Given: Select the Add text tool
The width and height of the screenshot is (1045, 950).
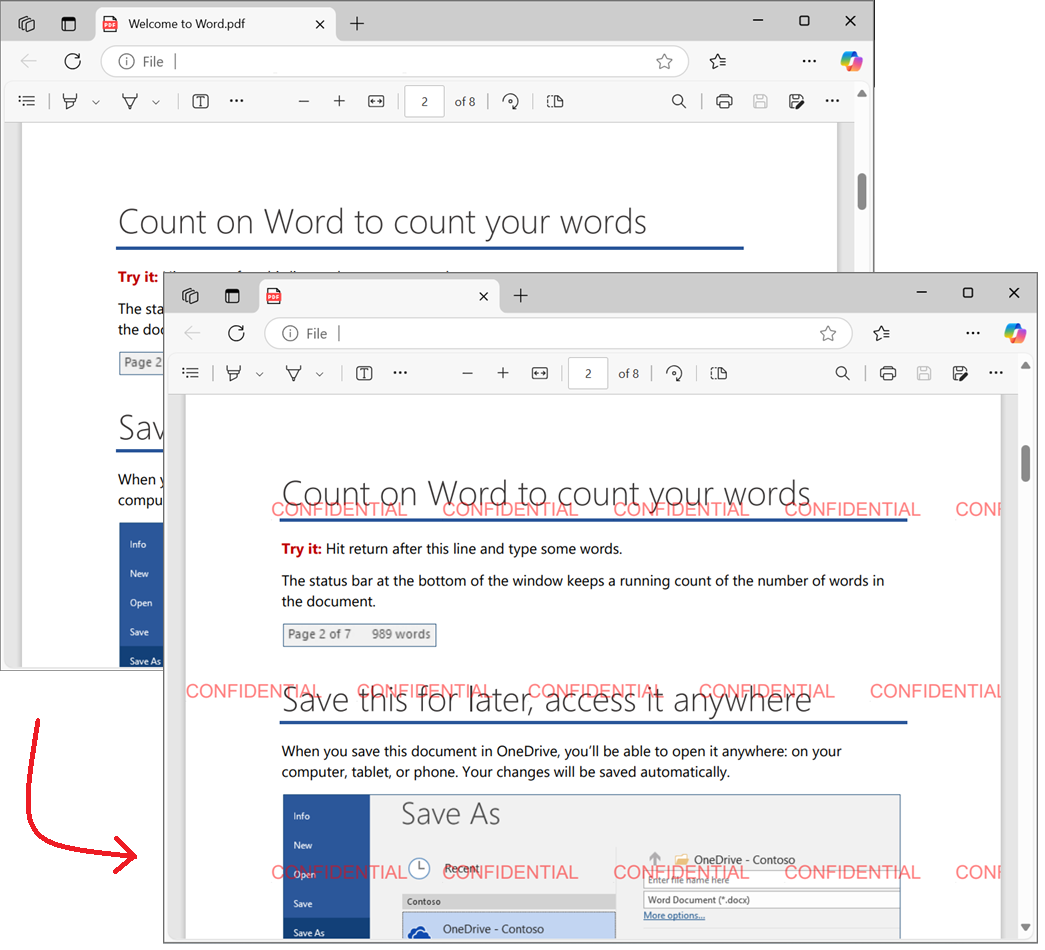Looking at the screenshot, I should click(363, 373).
